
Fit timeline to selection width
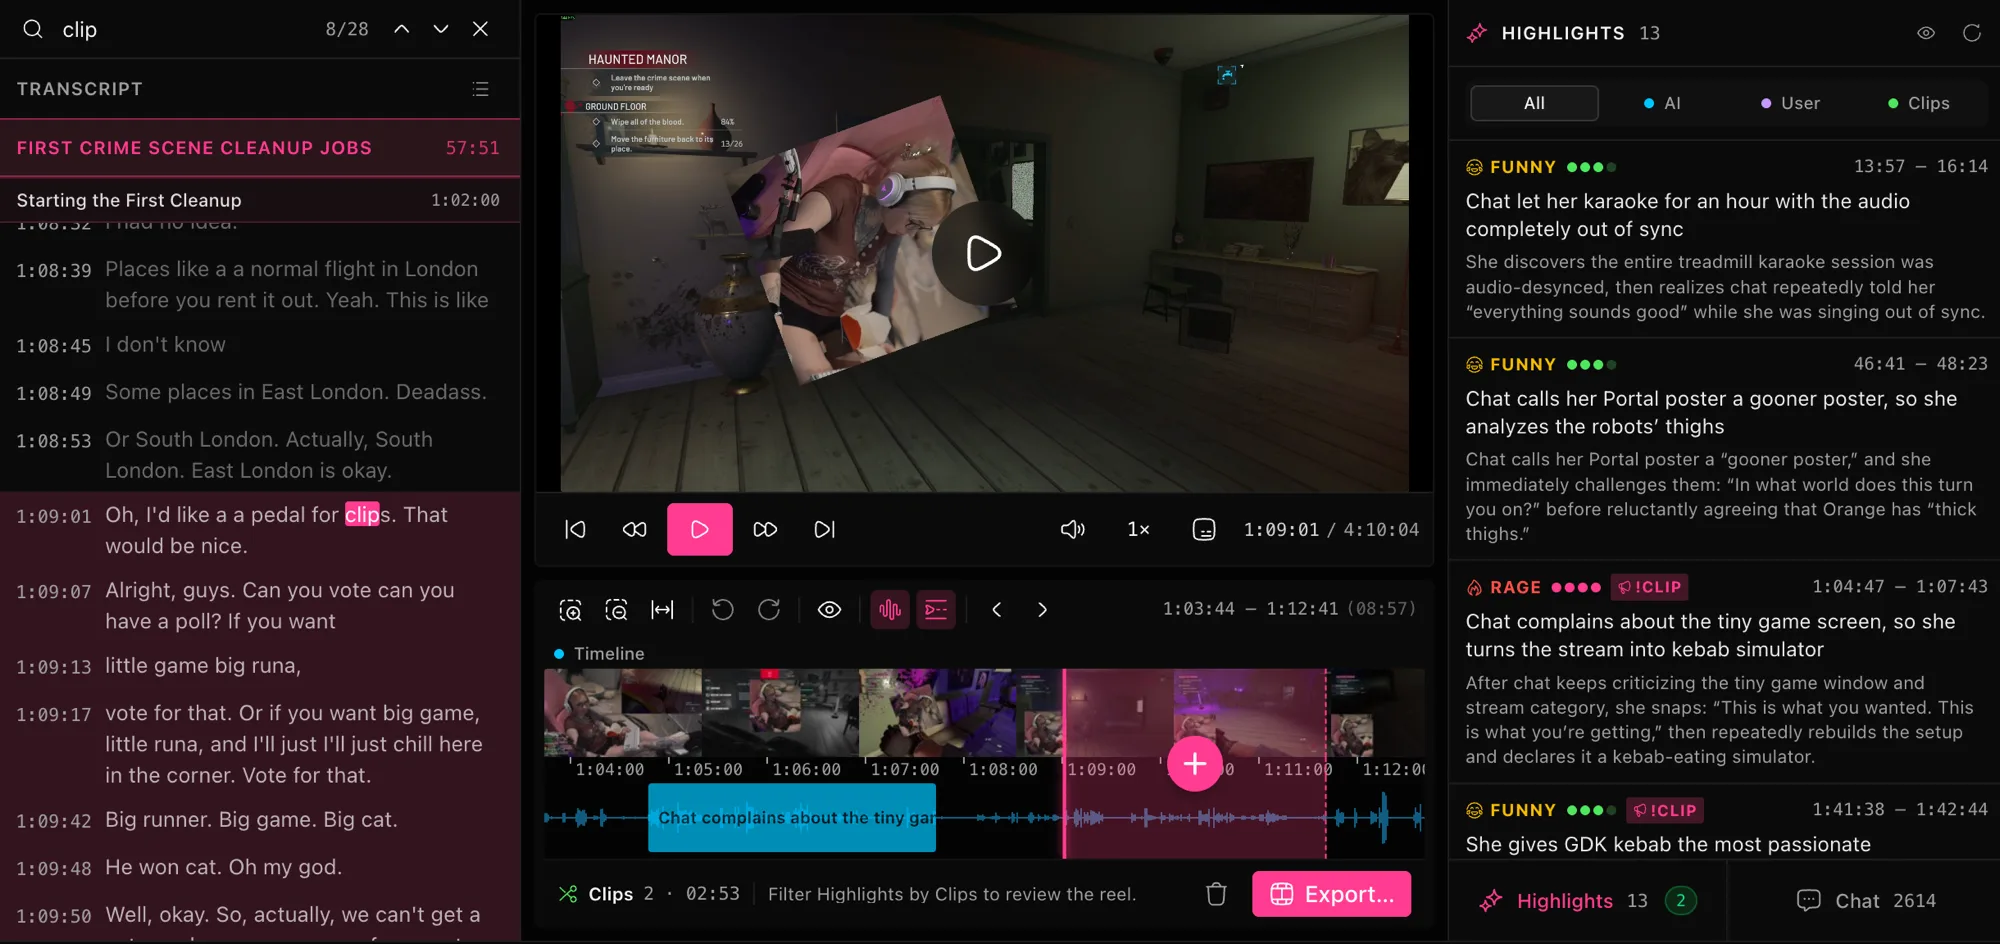[x=662, y=610]
